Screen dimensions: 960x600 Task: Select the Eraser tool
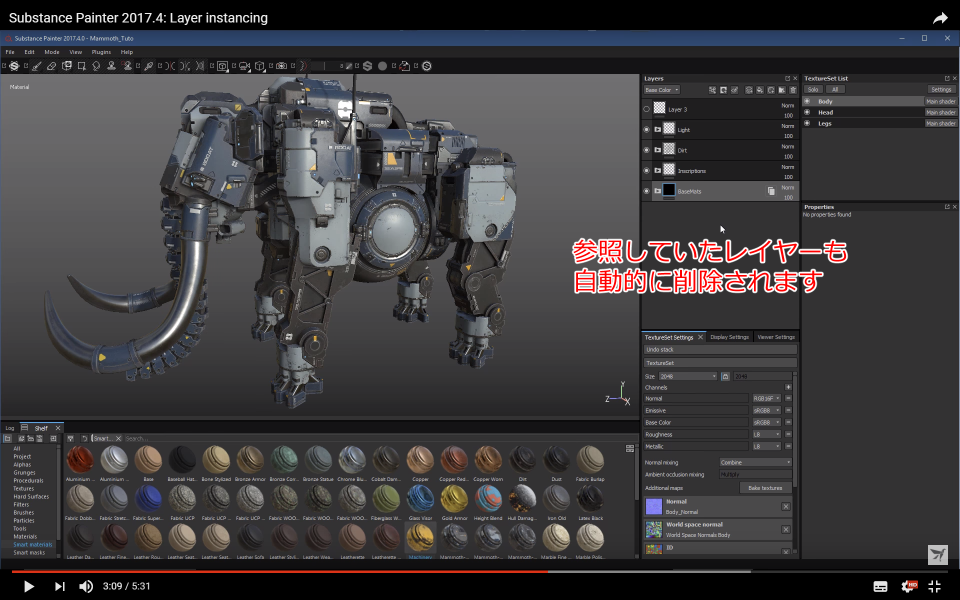click(52, 66)
